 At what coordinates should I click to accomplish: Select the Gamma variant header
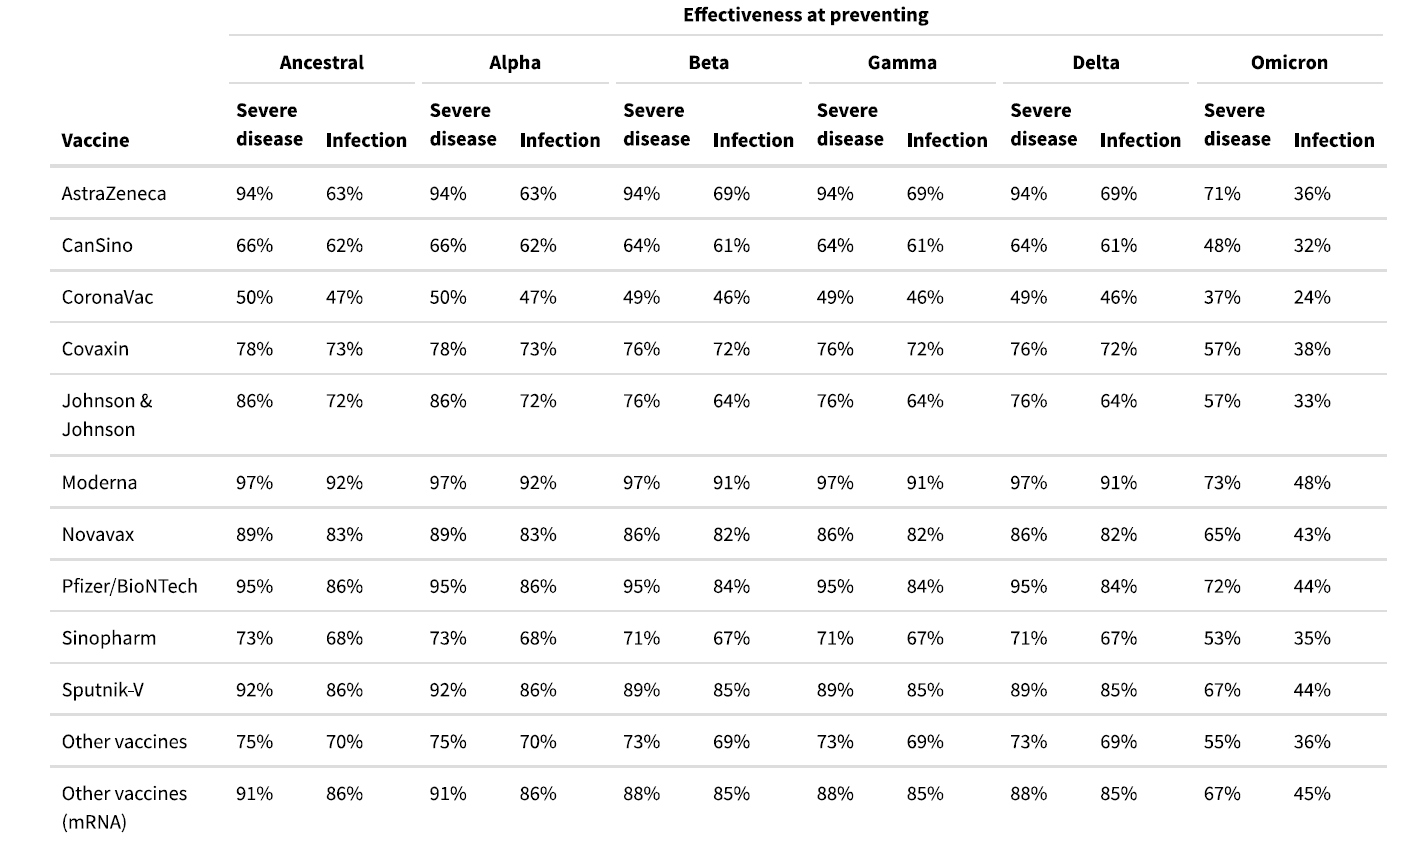[x=902, y=62]
